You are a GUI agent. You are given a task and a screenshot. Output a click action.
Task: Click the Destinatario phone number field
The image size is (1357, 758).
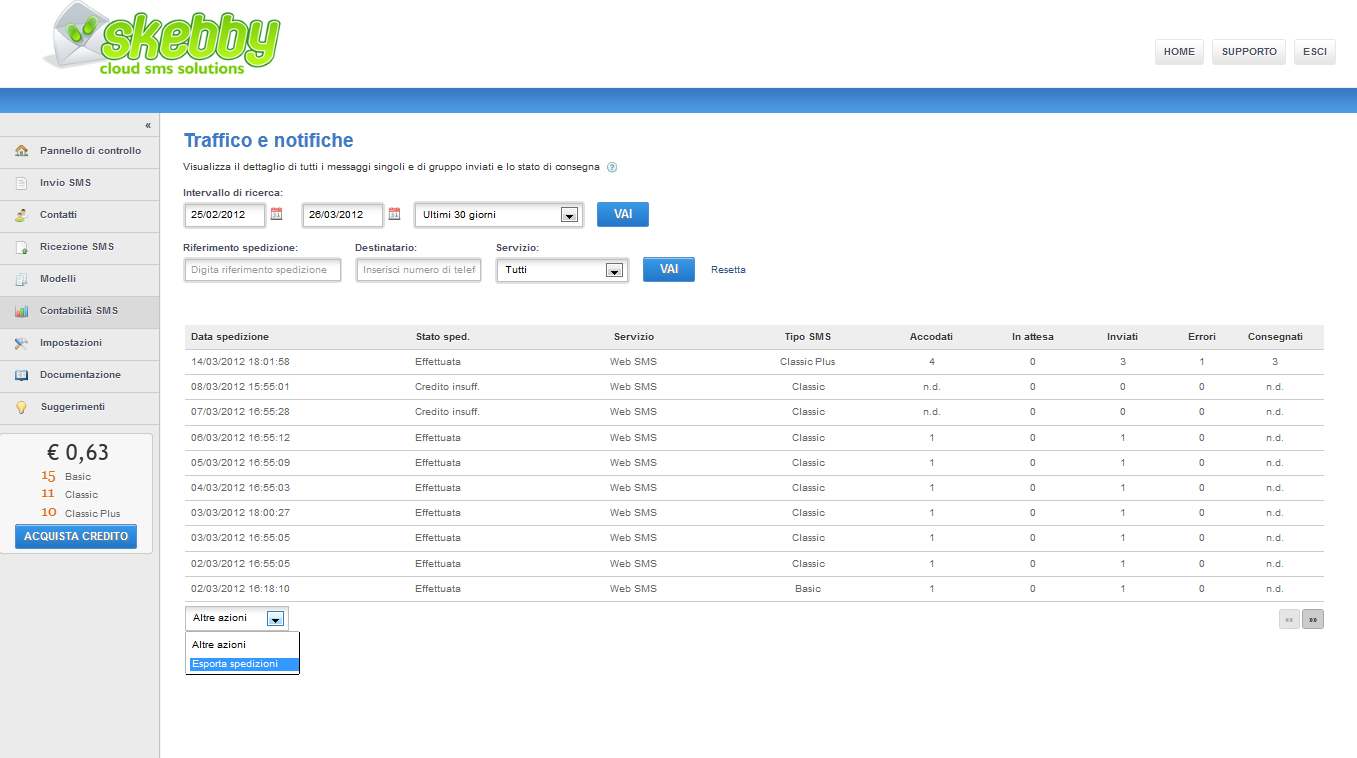click(419, 270)
